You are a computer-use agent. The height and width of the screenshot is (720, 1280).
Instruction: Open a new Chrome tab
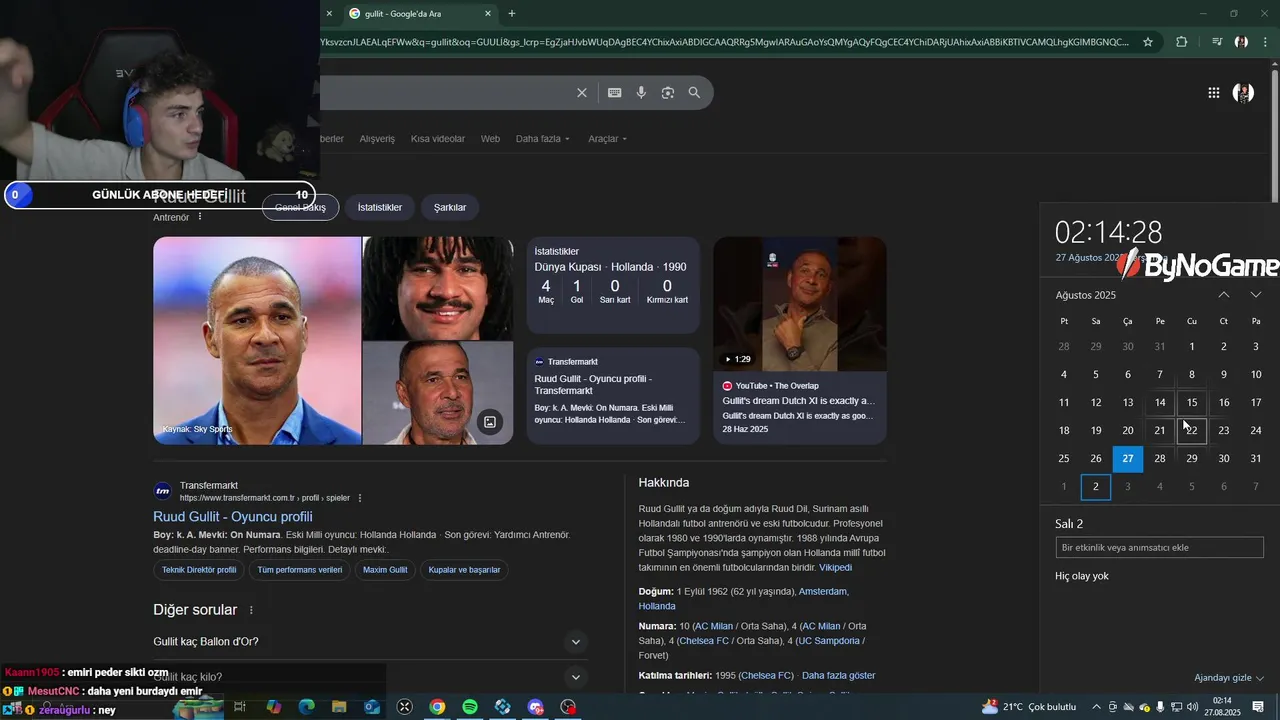click(x=512, y=13)
